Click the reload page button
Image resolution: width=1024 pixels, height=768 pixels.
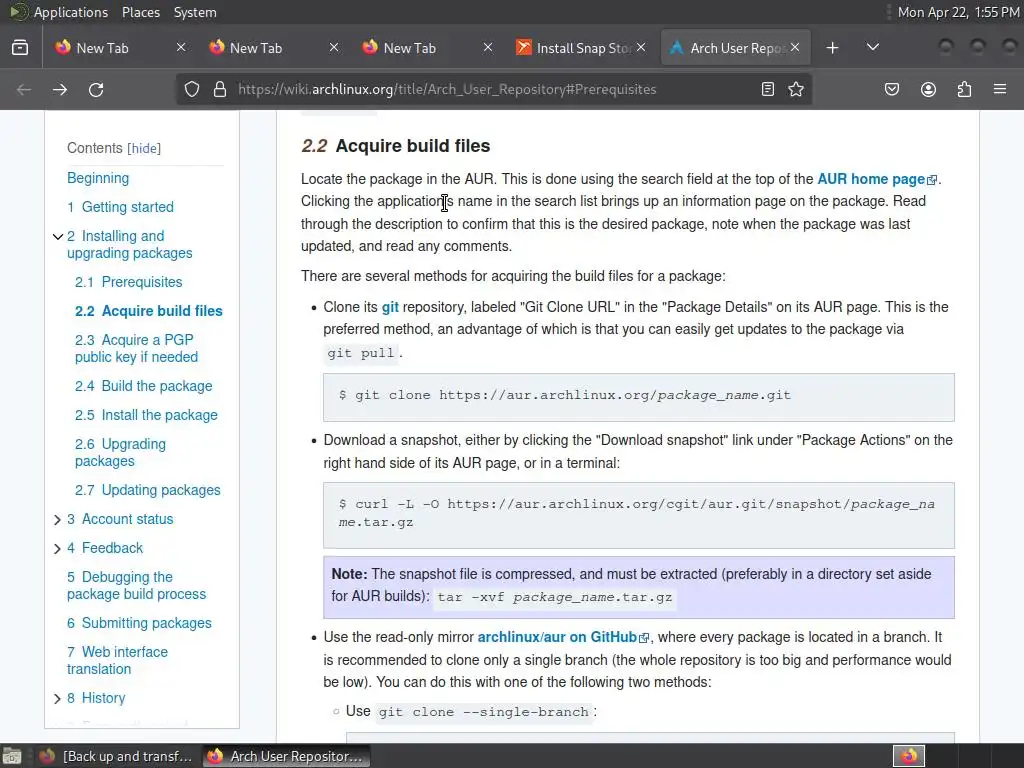tap(96, 89)
